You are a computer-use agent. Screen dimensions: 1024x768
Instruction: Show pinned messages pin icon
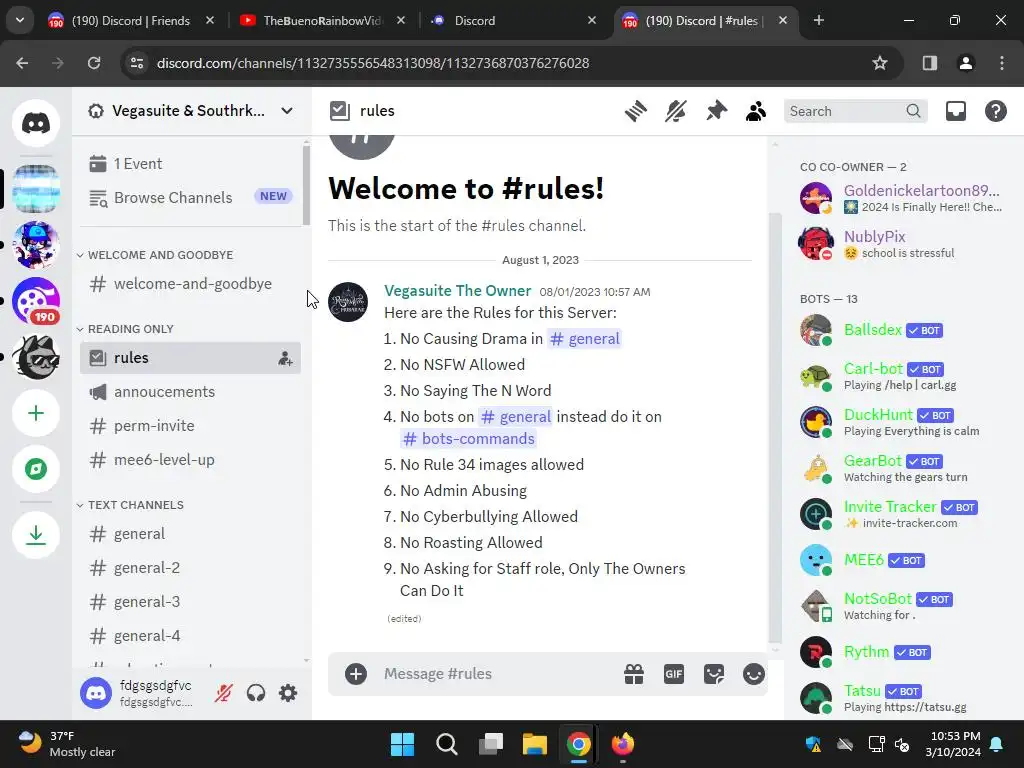716,111
